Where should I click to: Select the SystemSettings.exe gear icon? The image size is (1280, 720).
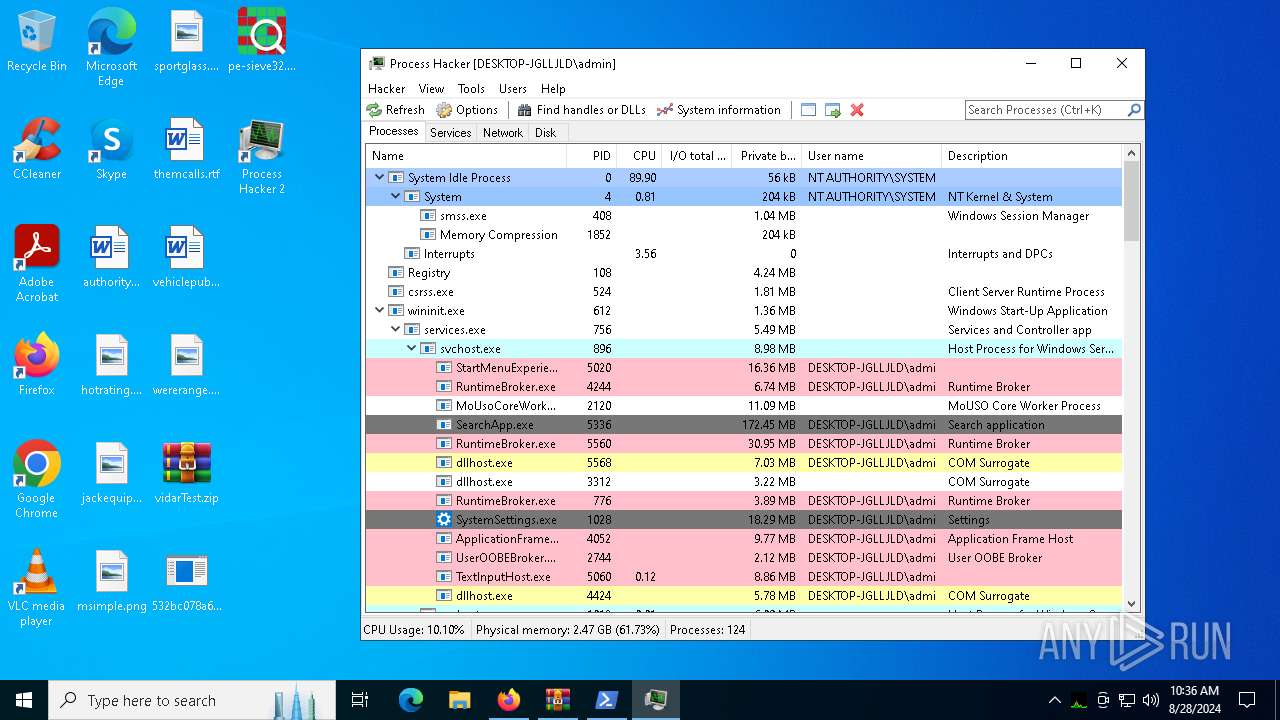tap(444, 520)
